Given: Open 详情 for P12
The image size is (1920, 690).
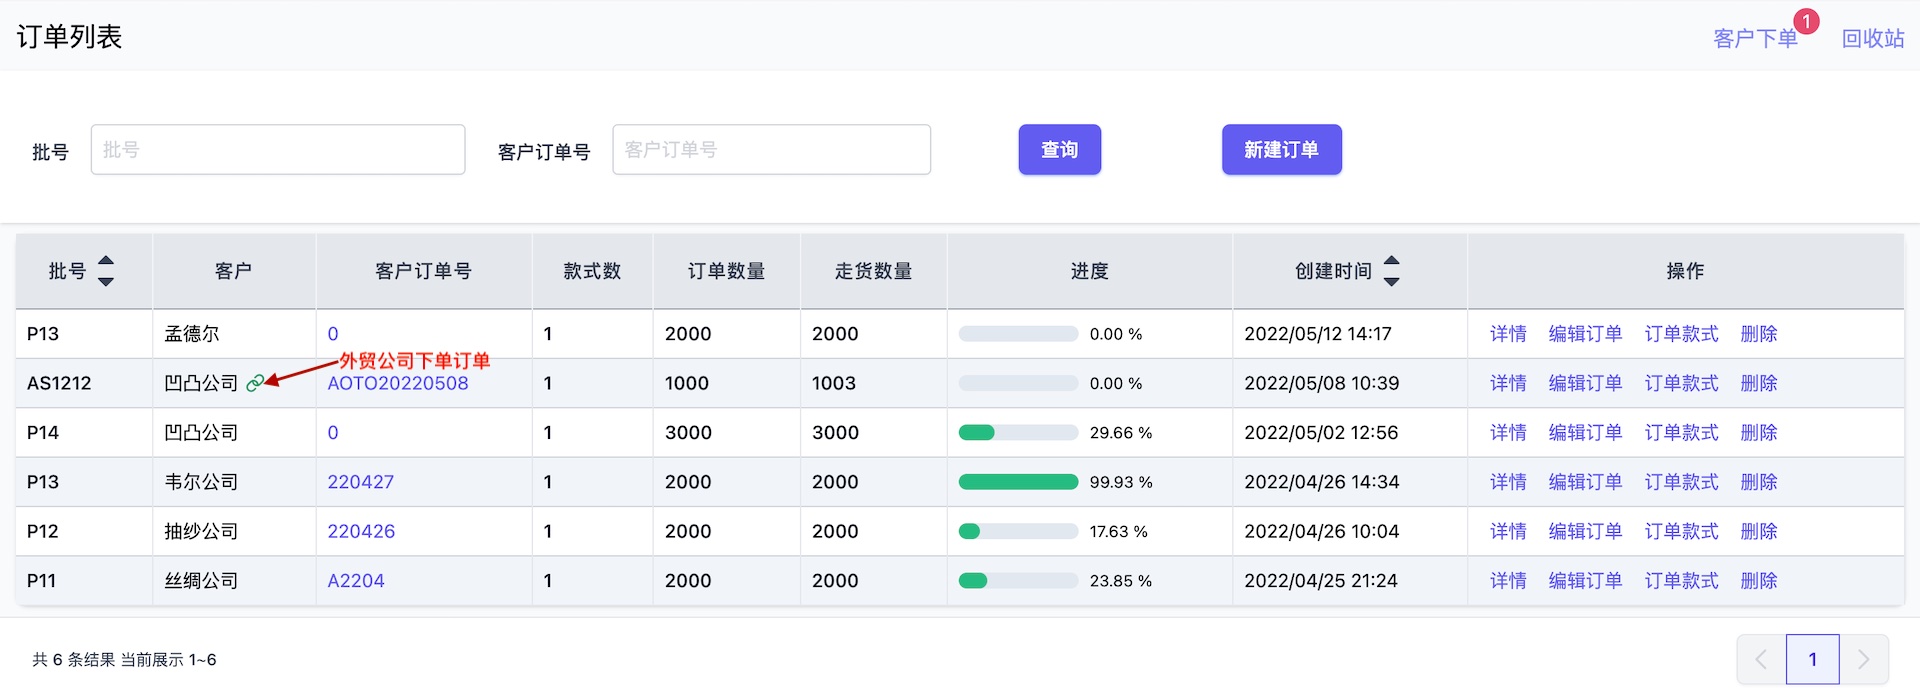Looking at the screenshot, I should 1508,531.
